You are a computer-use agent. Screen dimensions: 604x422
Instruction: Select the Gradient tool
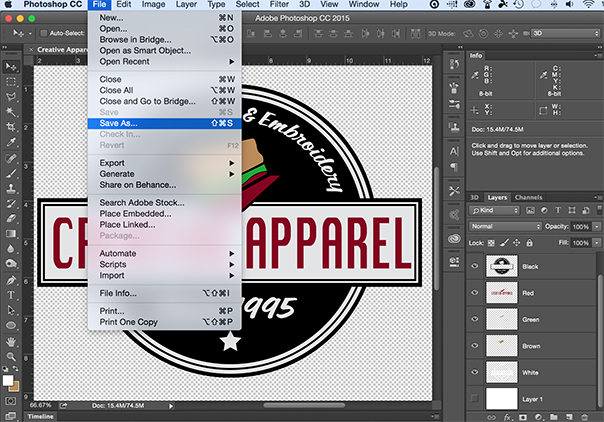coord(11,233)
